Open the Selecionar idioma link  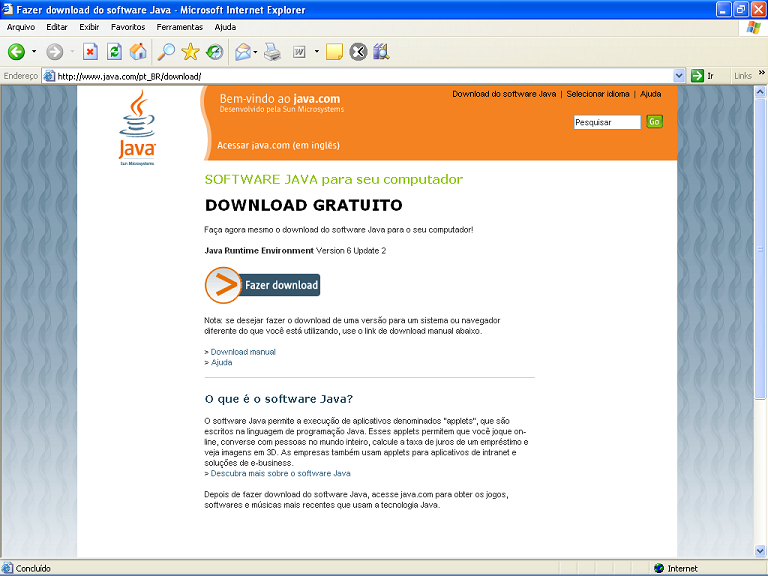(x=598, y=94)
